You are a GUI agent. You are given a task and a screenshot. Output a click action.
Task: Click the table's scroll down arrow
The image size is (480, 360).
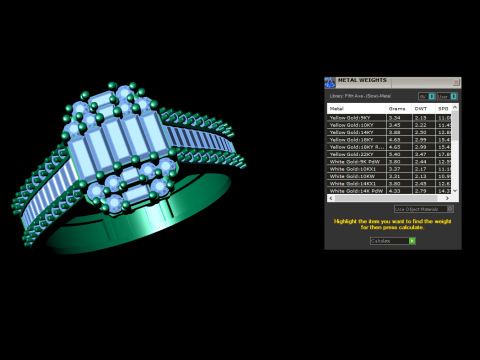455,191
